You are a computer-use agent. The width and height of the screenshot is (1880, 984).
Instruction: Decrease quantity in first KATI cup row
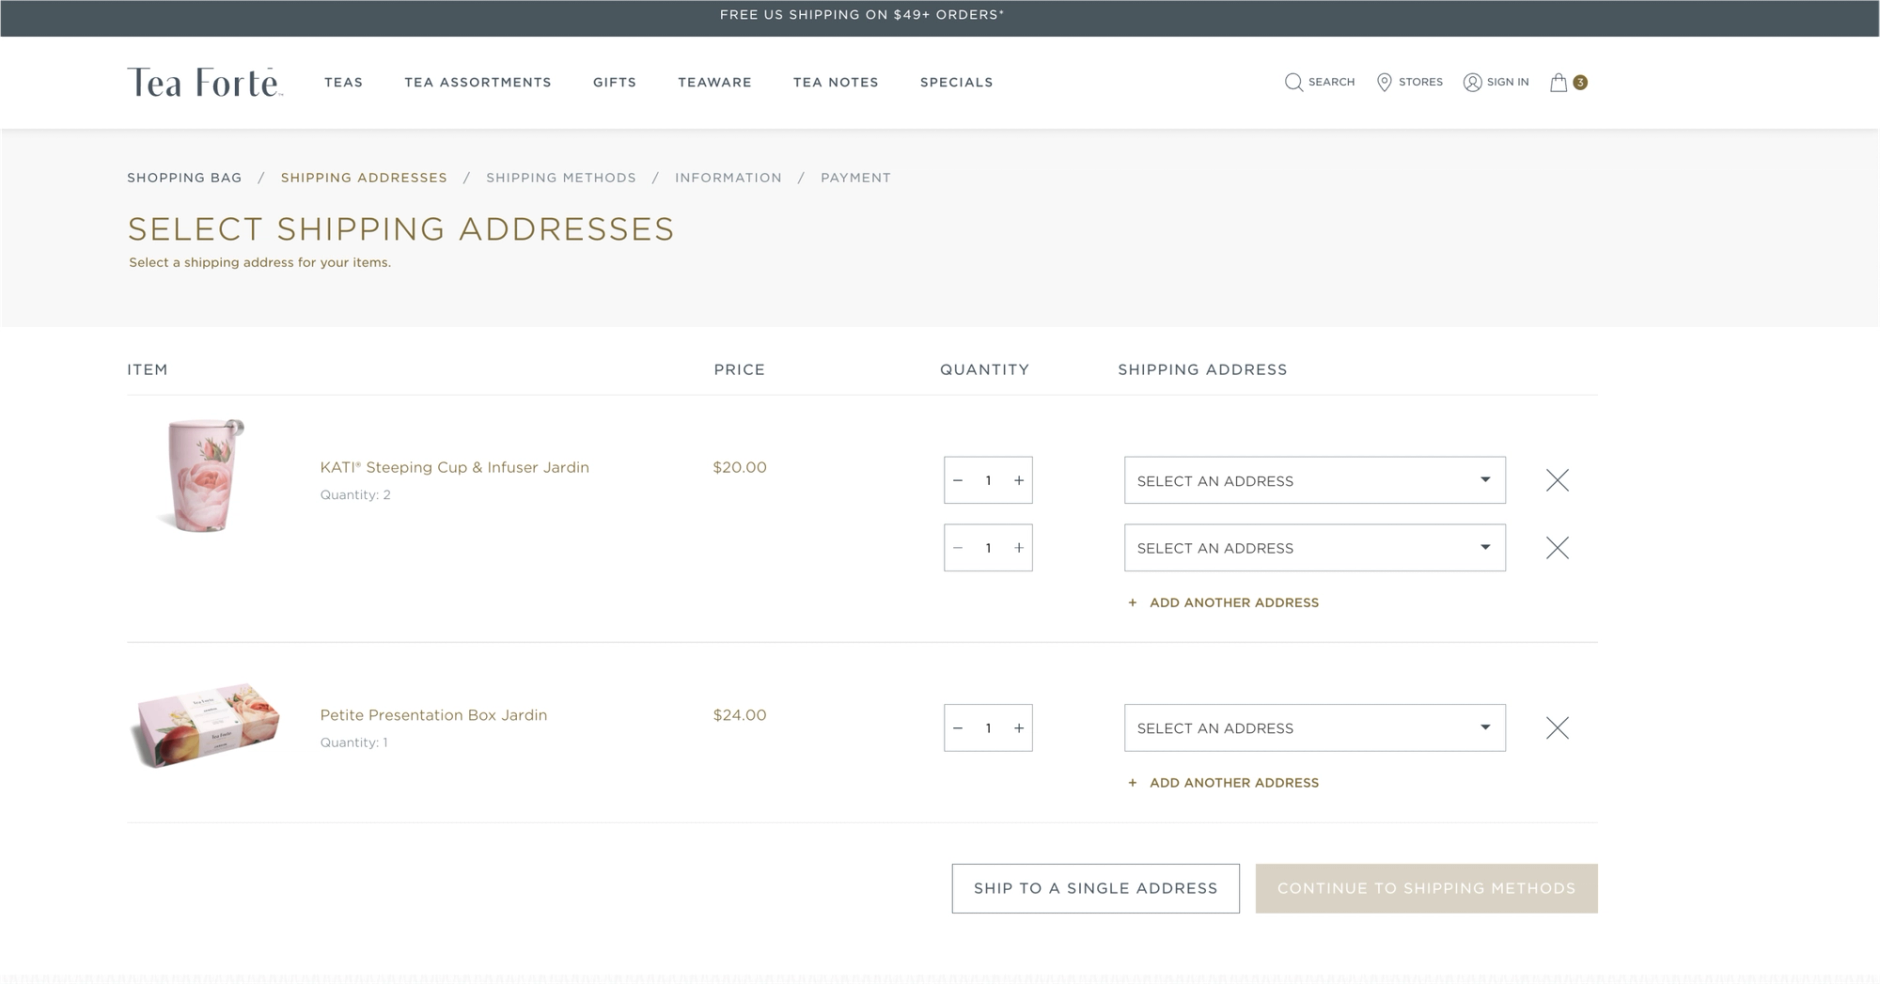tap(958, 480)
